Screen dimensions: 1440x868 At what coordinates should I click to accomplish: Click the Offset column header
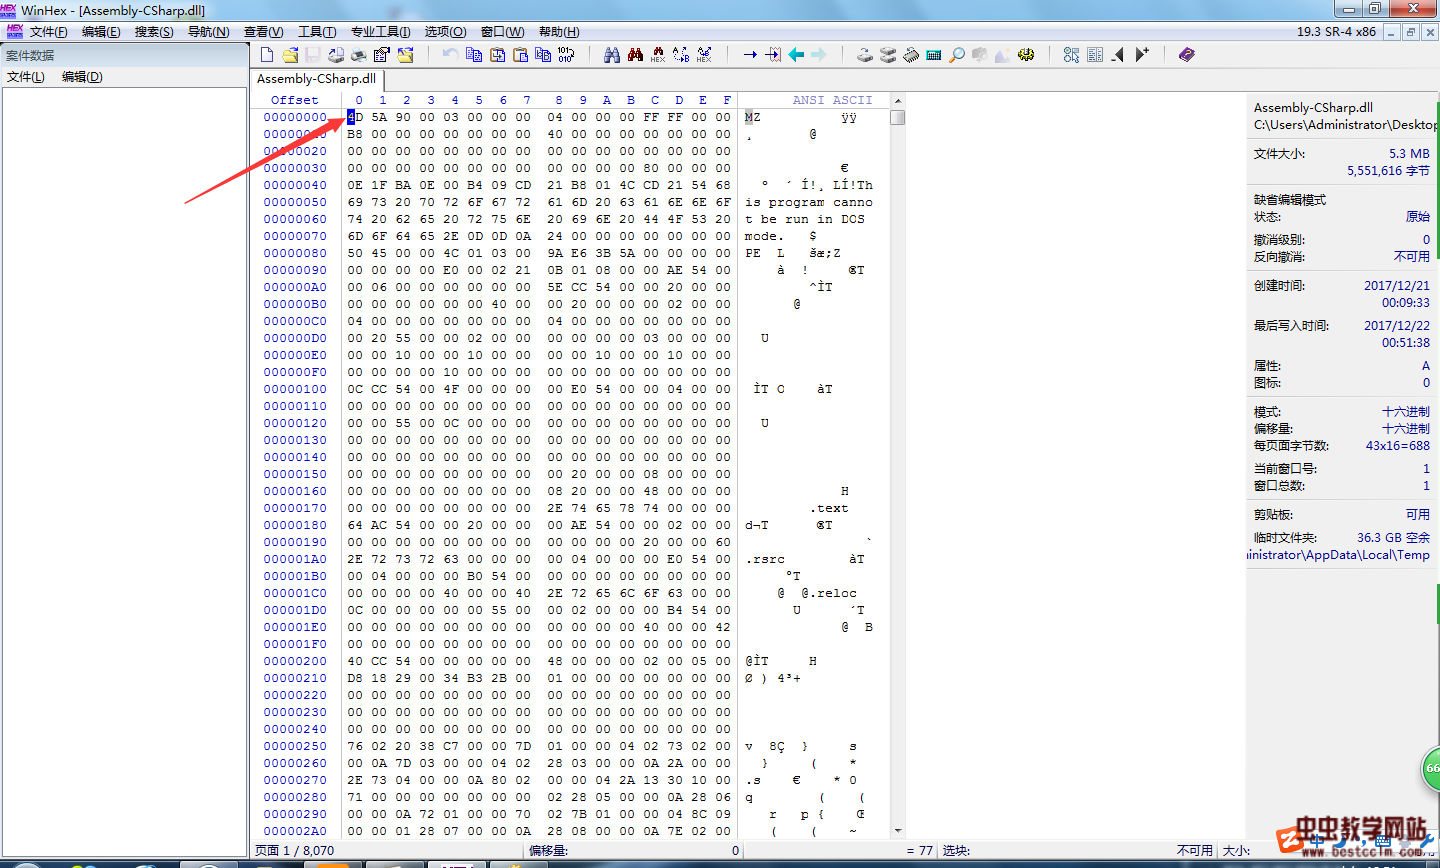(295, 100)
